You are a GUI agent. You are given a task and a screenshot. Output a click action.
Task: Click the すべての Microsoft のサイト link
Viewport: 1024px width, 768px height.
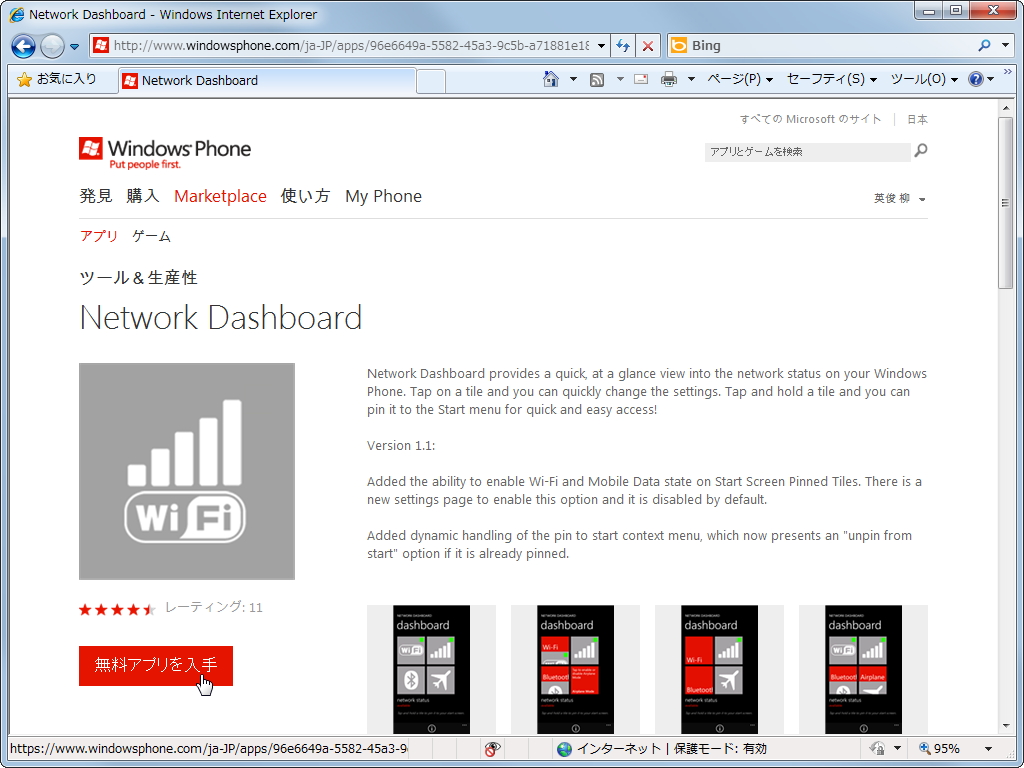click(810, 119)
